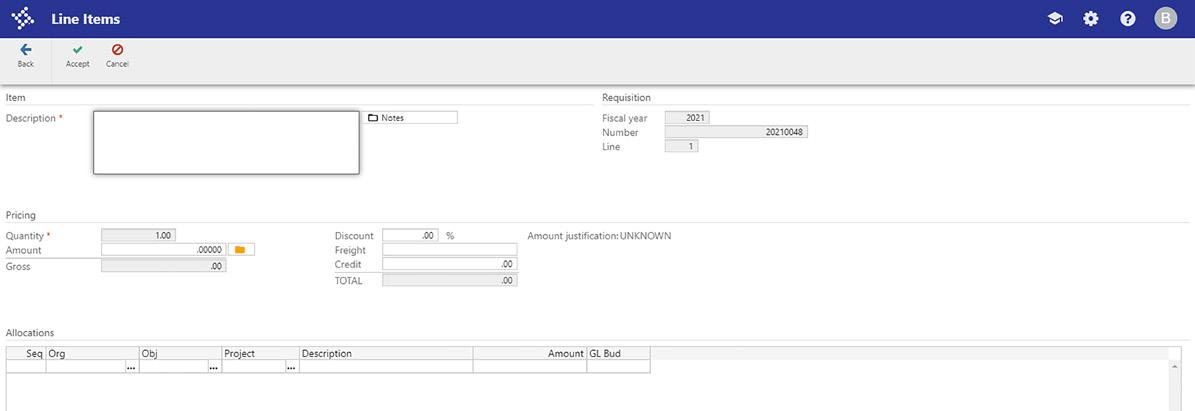The image size is (1195, 411).
Task: Open the Project lookup ellipsis button
Action: click(291, 367)
